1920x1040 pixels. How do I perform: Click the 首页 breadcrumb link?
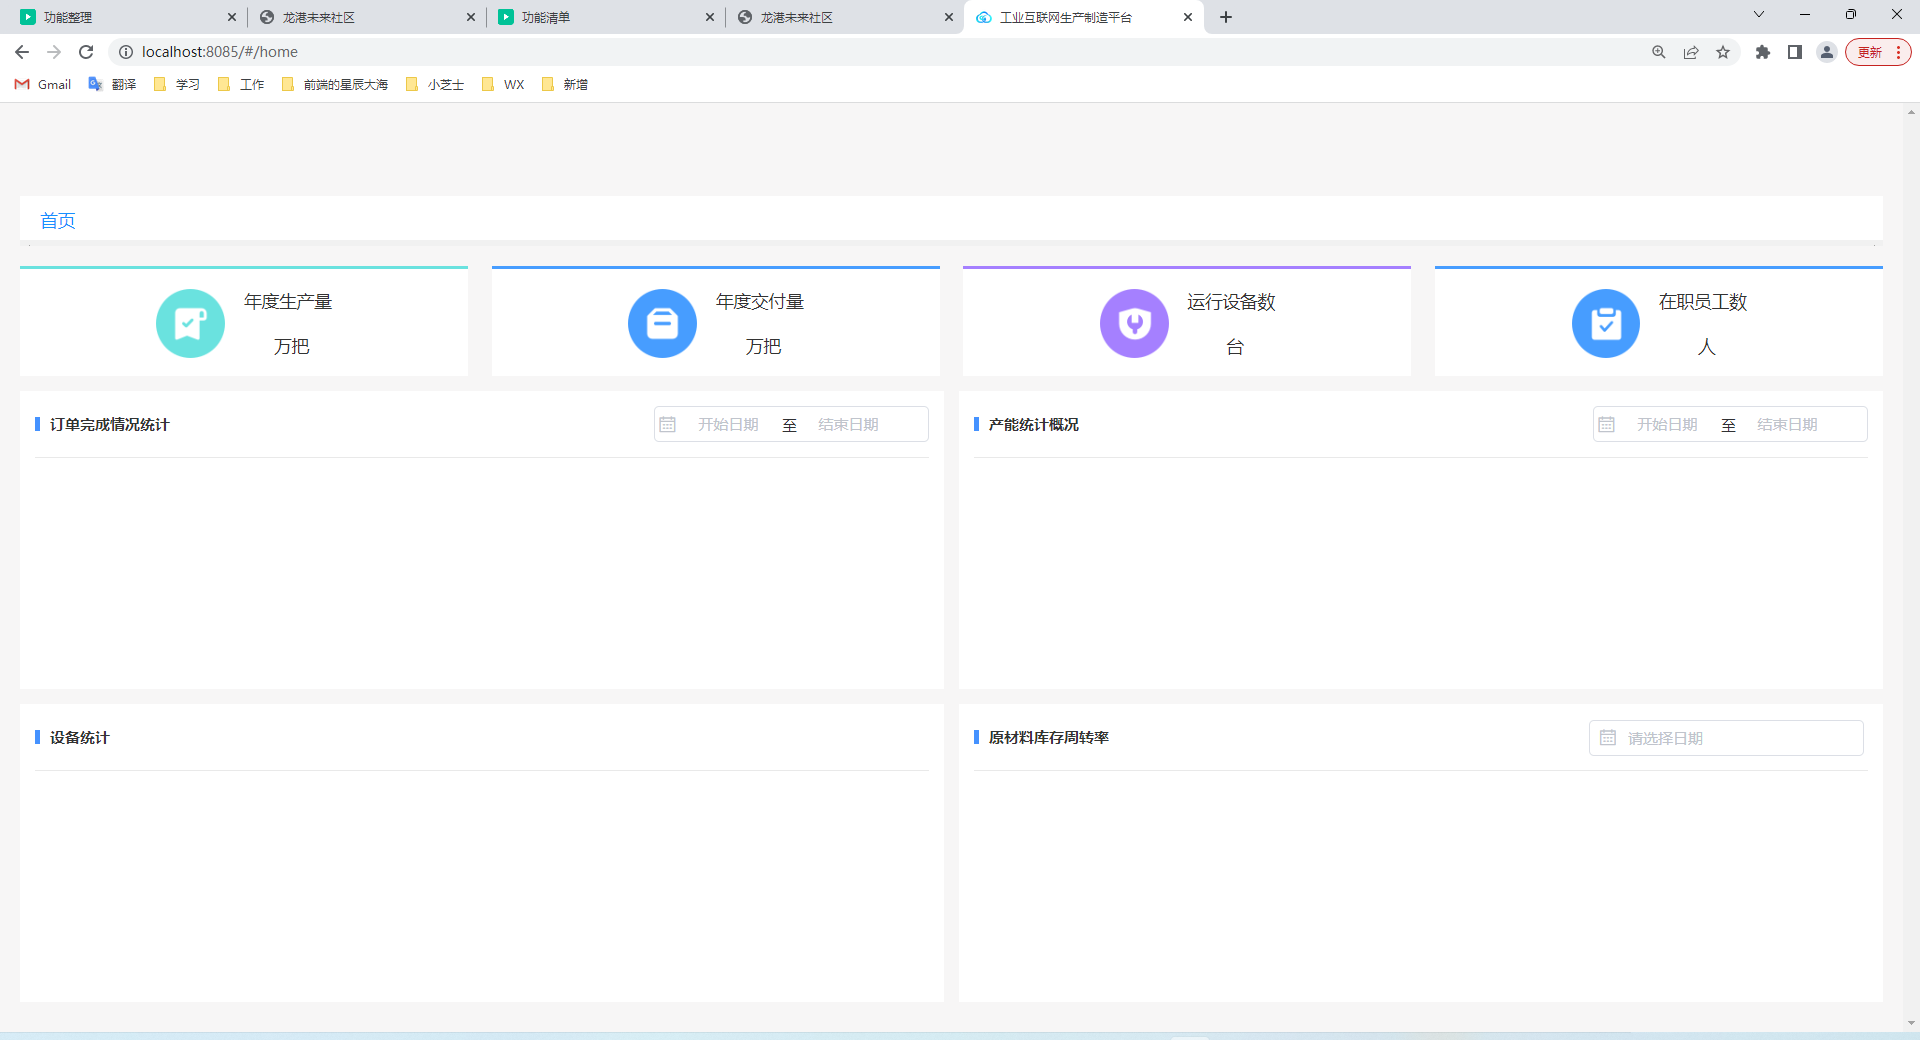58,221
